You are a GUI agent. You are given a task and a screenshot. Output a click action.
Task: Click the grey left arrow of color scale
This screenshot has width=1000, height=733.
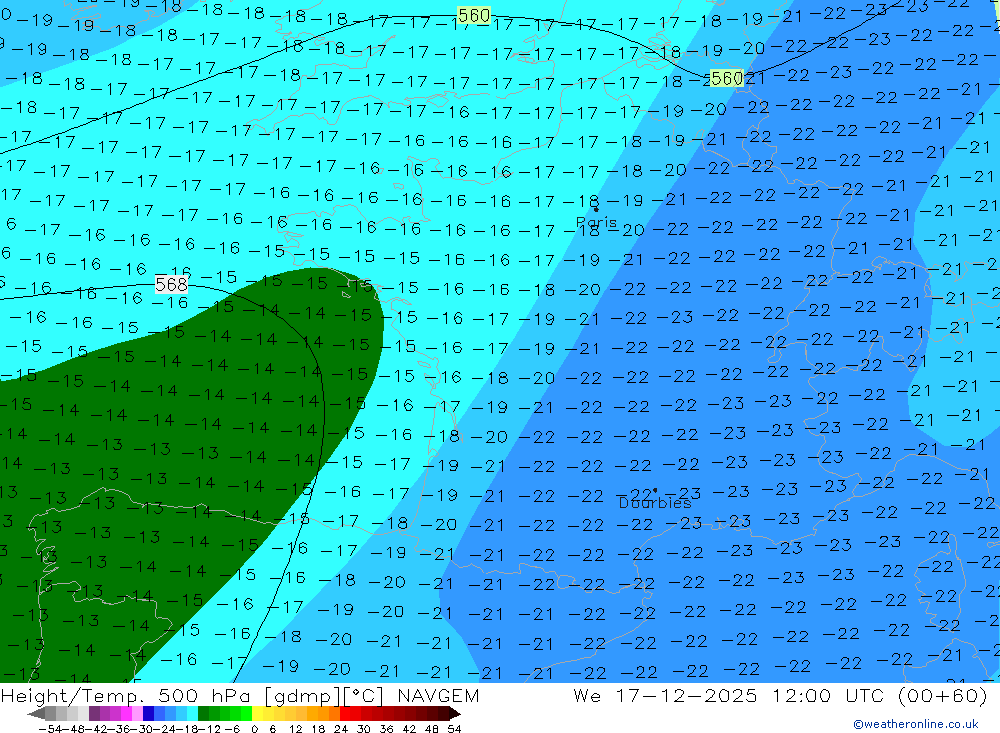click(36, 714)
